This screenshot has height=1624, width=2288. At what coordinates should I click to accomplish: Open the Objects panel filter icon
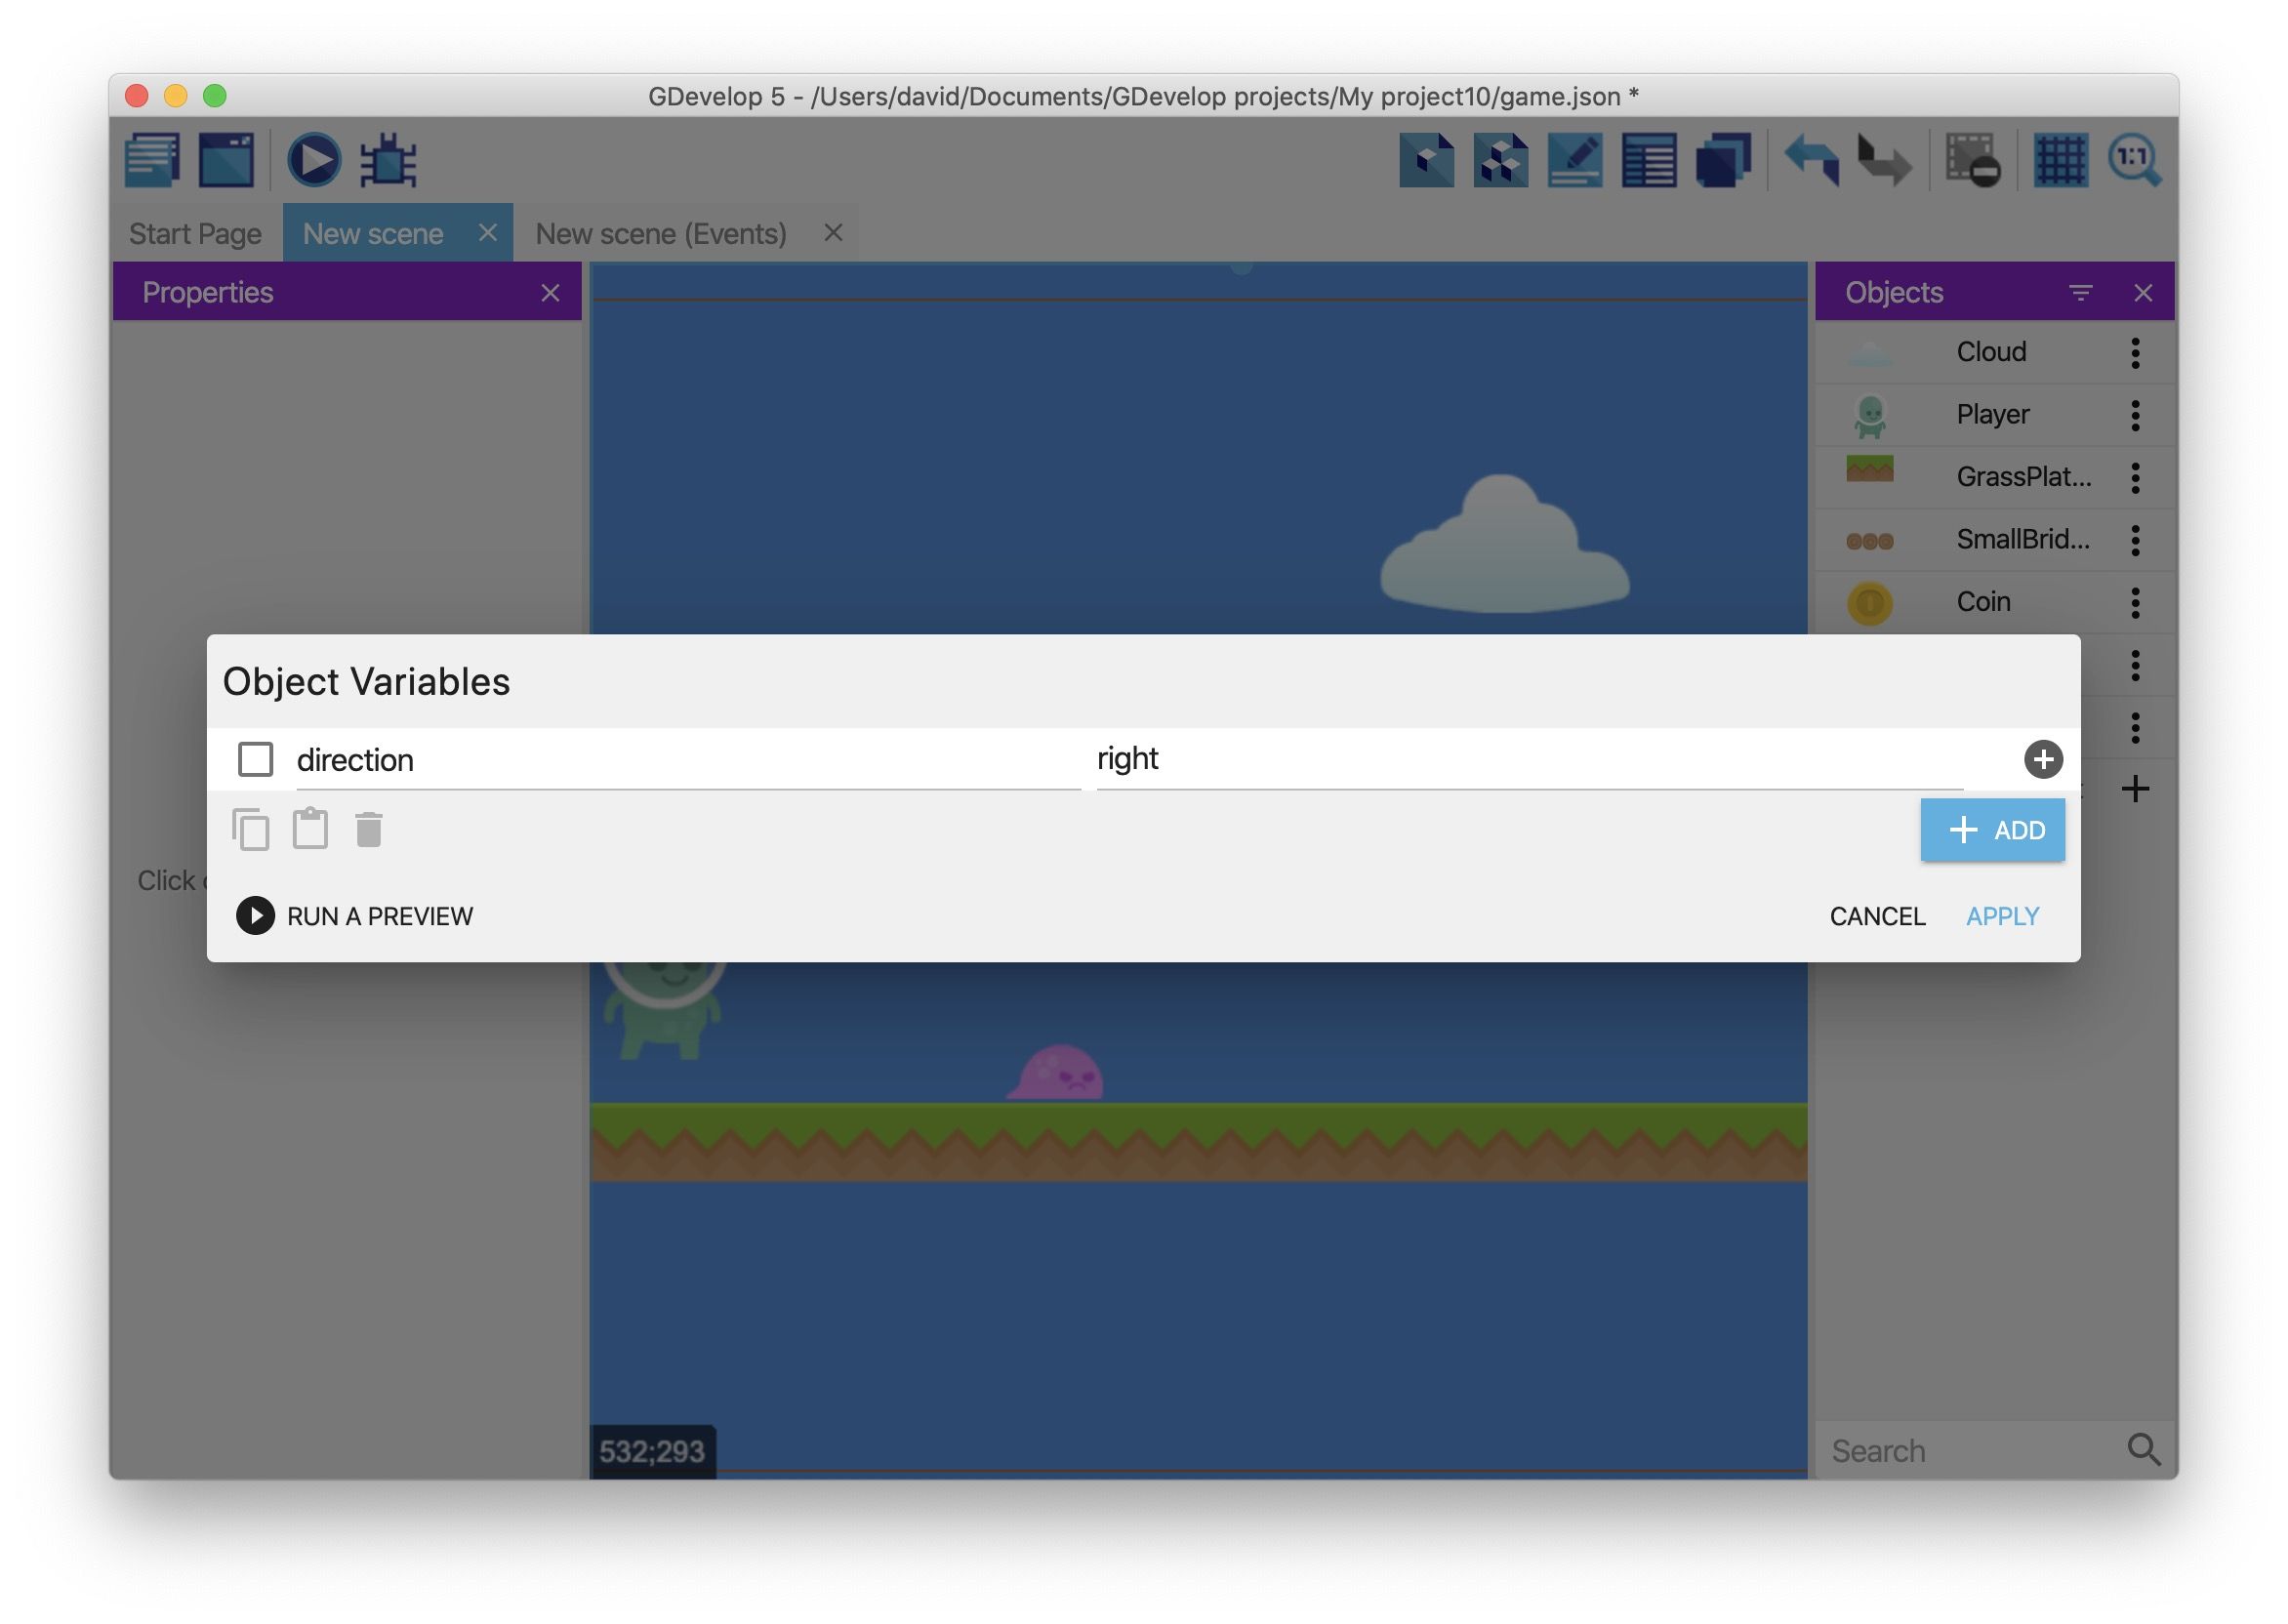click(x=2080, y=293)
